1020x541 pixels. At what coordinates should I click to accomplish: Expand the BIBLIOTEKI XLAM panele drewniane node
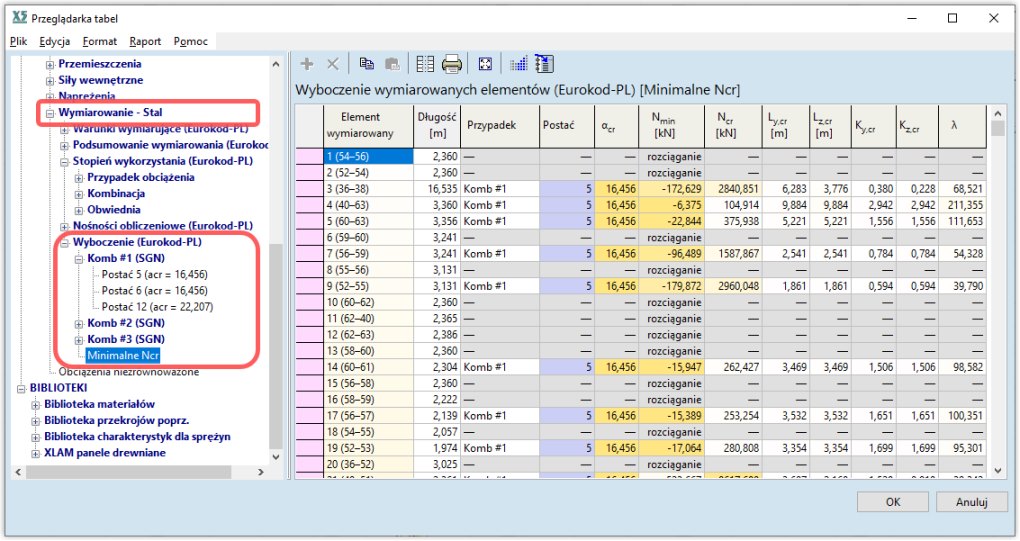pos(36,453)
